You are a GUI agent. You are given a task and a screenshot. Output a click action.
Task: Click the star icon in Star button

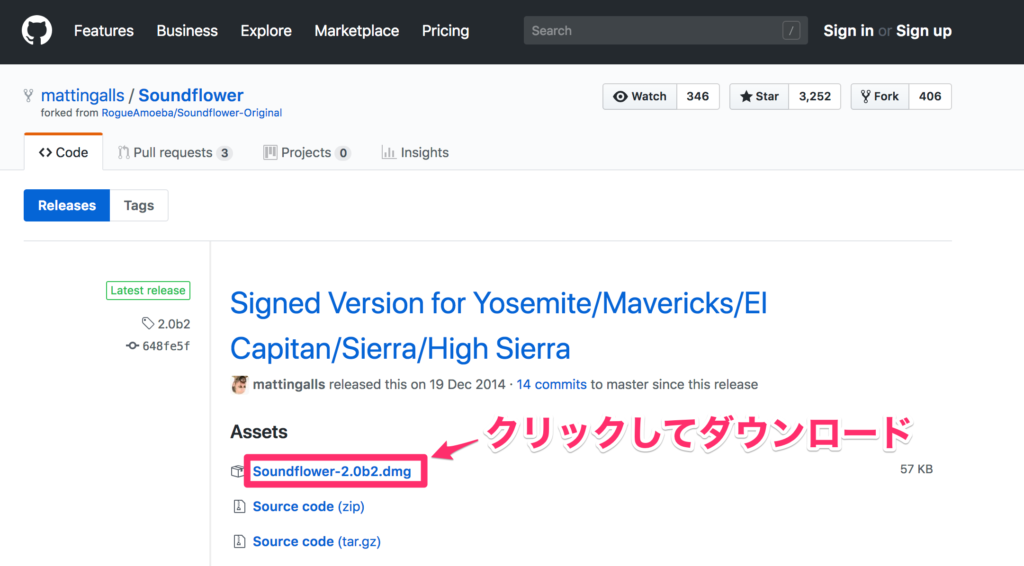coord(746,97)
